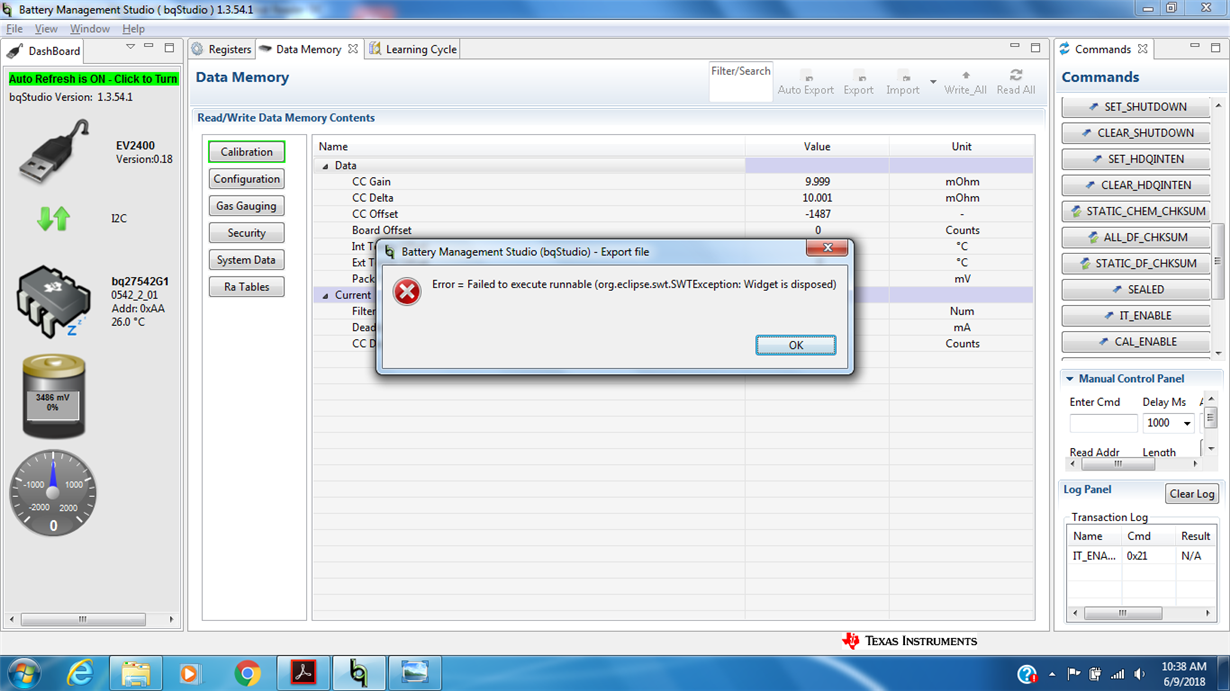This screenshot has width=1230, height=691.
Task: Click the Texas Instruments logo
Action: [x=909, y=641]
